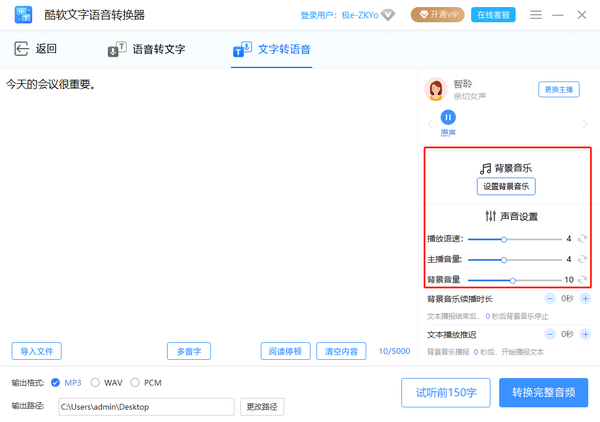The height and width of the screenshot is (422, 600).
Task: Click in the text editor with 今天的会议很重要
Action: 209,205
